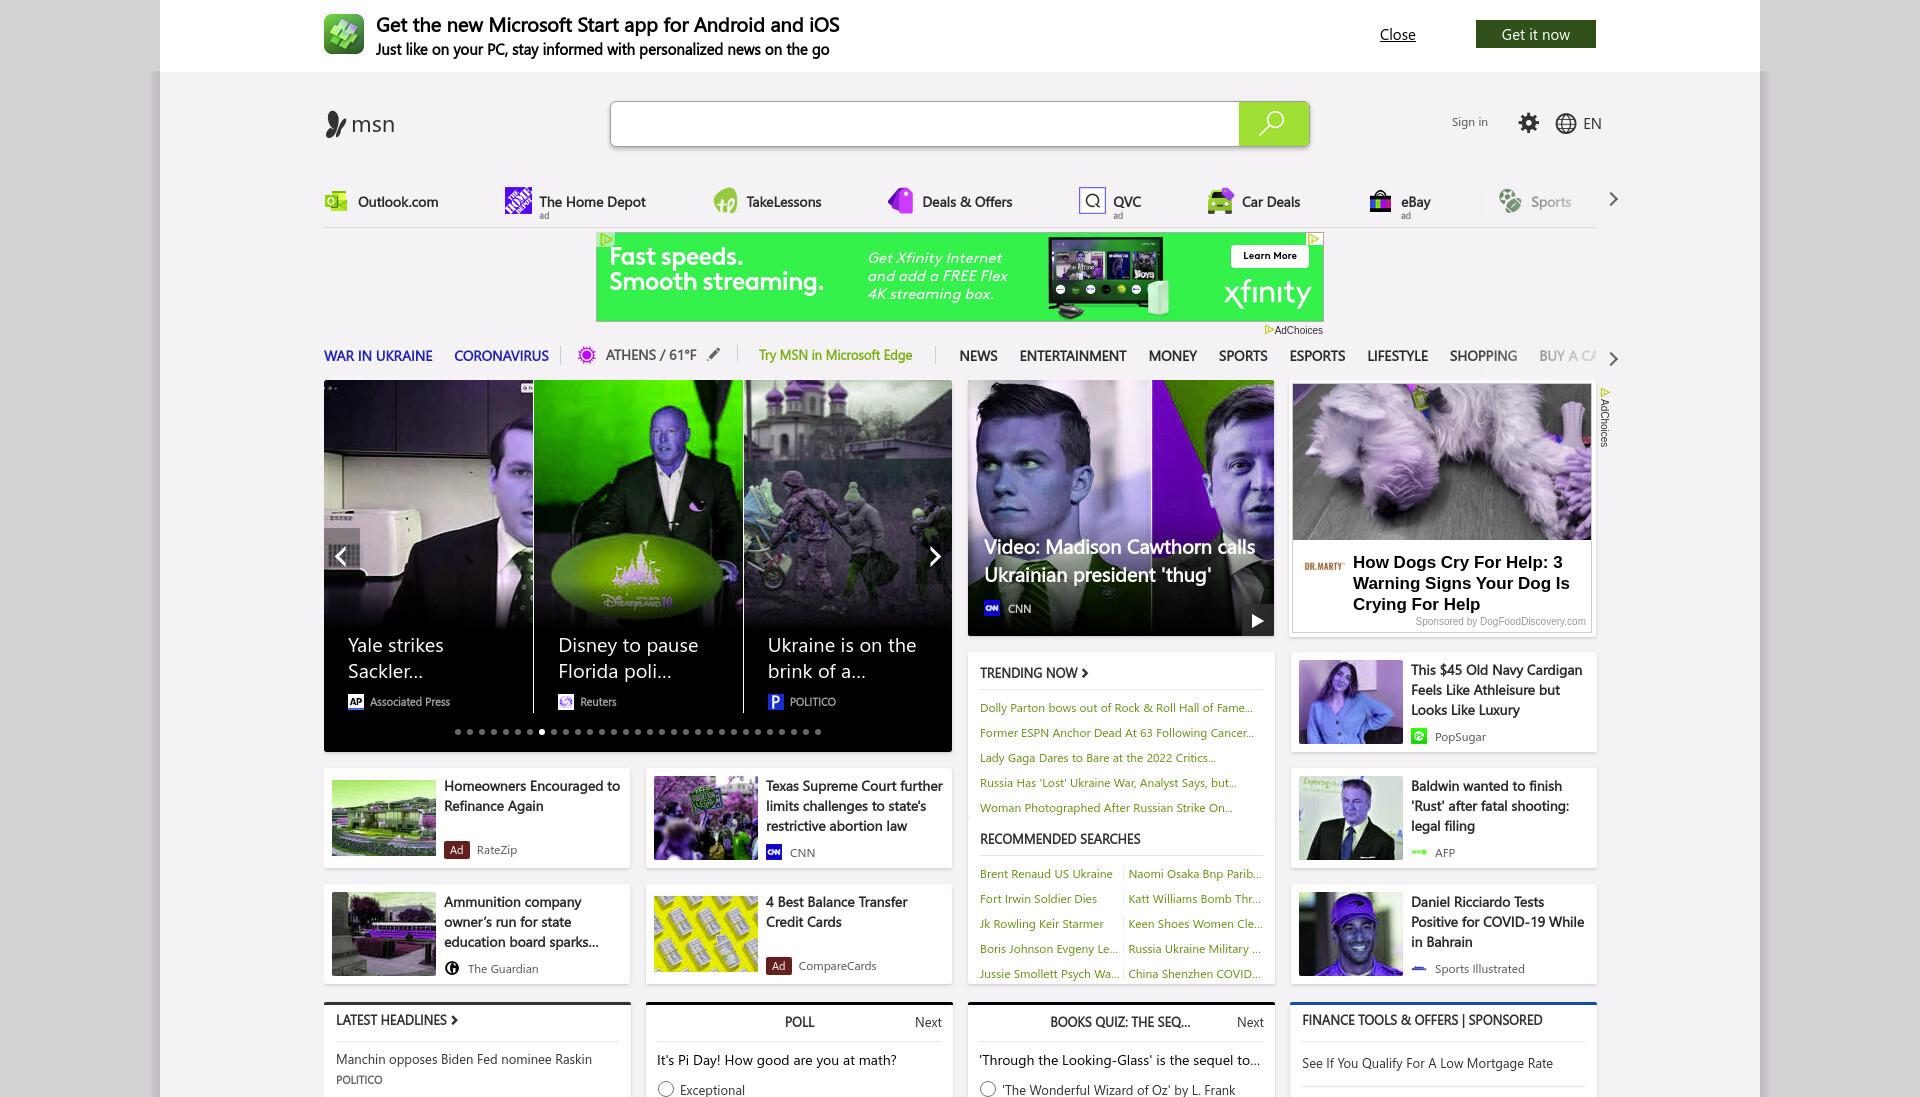The width and height of the screenshot is (1920, 1097).
Task: Open the LIFESTYLE tab
Action: [1397, 356]
